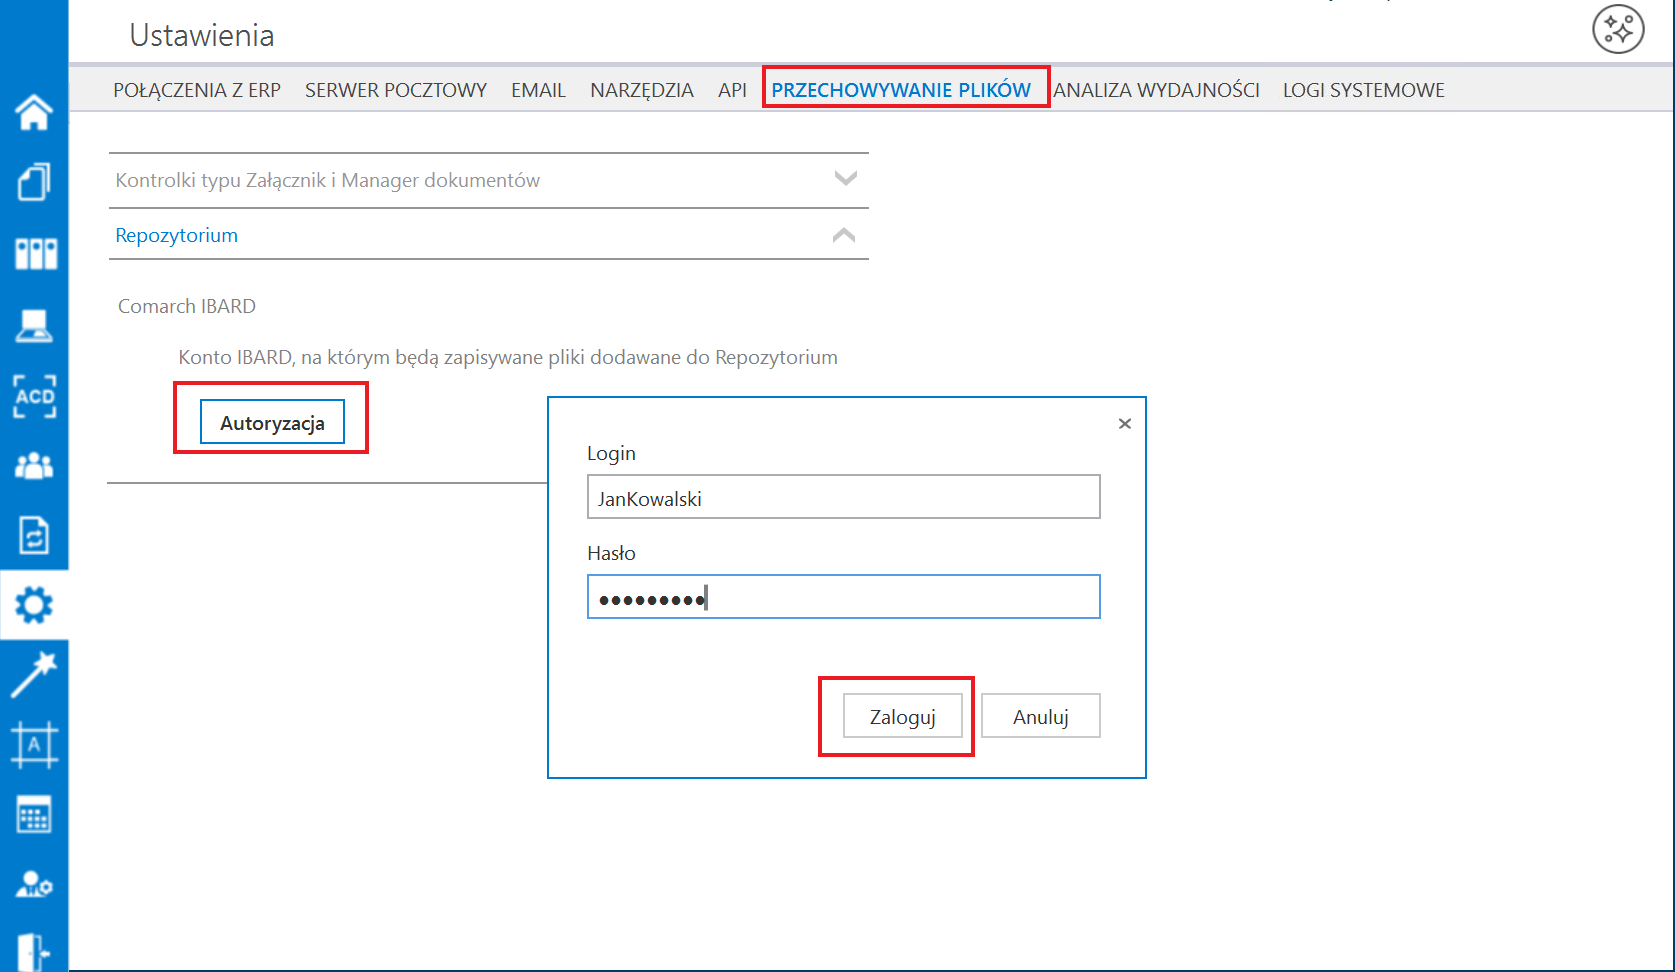Open the binders archive icon in sidebar
Image resolution: width=1675 pixels, height=972 pixels.
36,254
